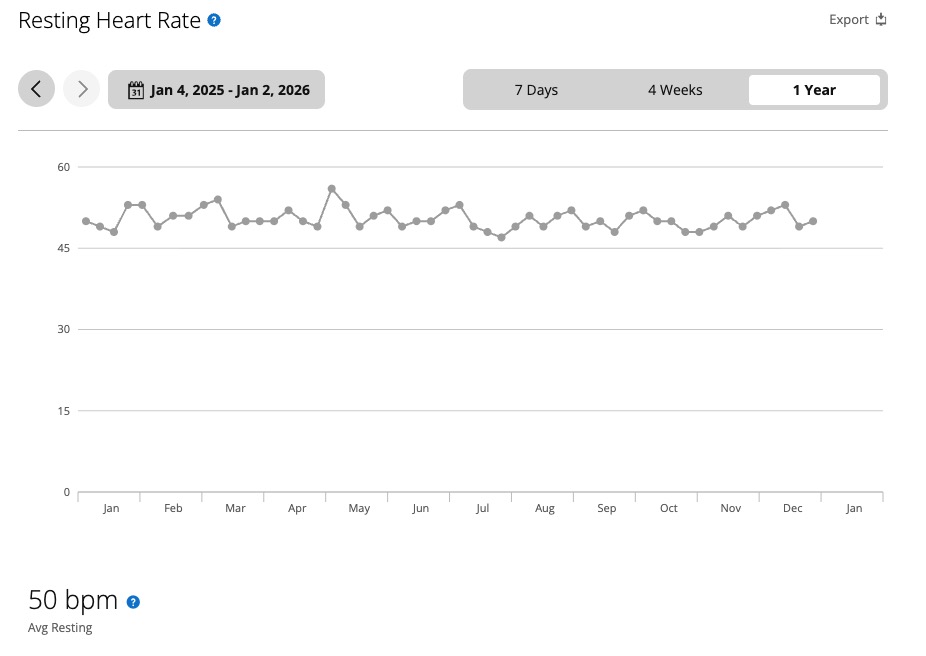Image resolution: width=926 pixels, height=656 pixels.
Task: Select the 4 Weeks view
Action: point(675,90)
